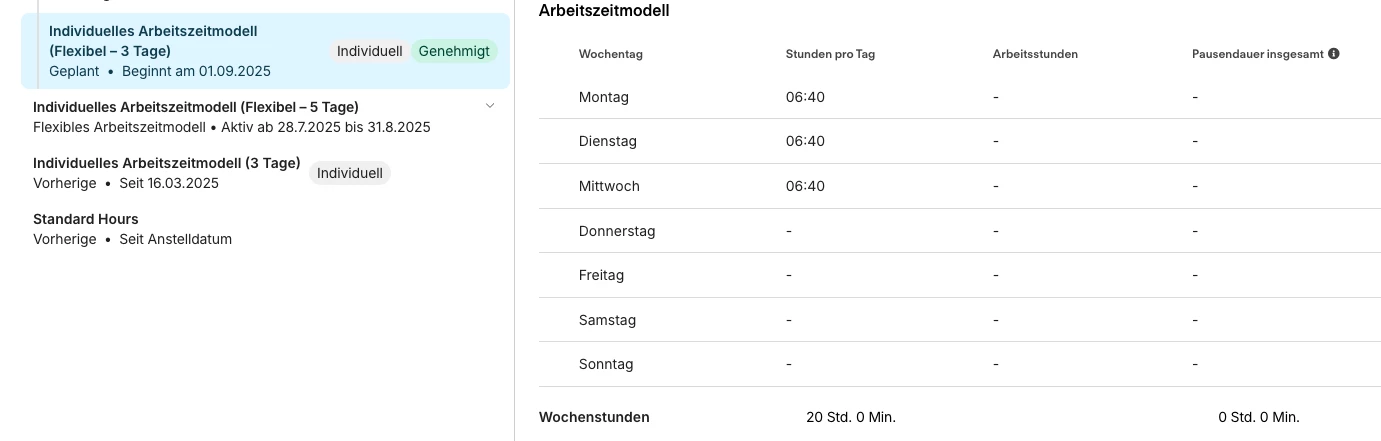Screen dimensions: 1381x441
Task: Click the Individuell badge beside the 3 Tage model
Action: pos(349,173)
